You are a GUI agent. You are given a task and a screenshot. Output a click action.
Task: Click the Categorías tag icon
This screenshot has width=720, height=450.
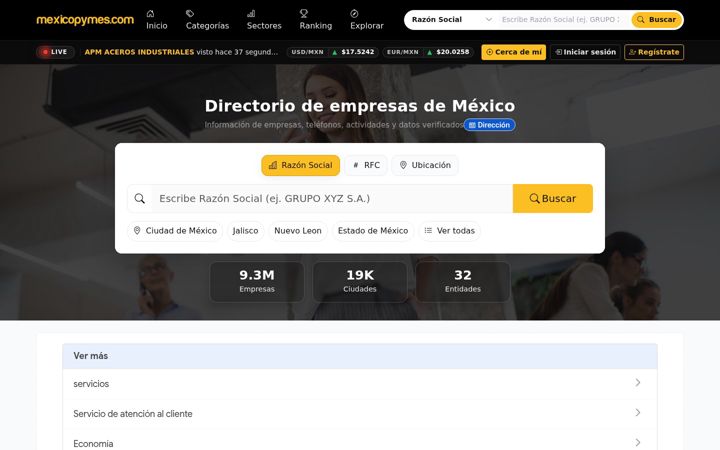pos(190,13)
